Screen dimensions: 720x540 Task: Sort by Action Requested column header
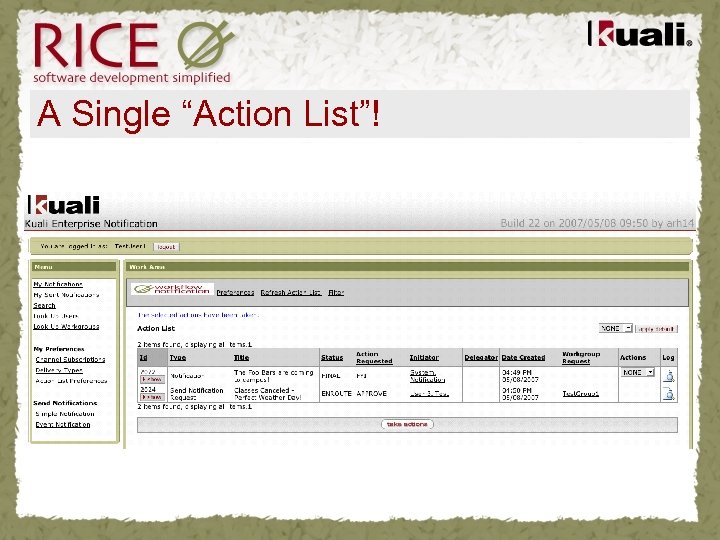374,358
